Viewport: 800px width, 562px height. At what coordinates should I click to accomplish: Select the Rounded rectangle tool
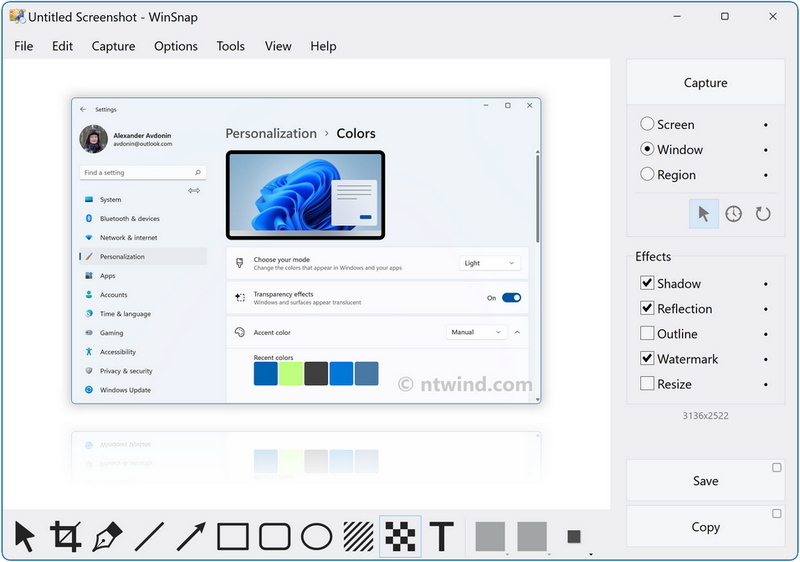coord(275,537)
